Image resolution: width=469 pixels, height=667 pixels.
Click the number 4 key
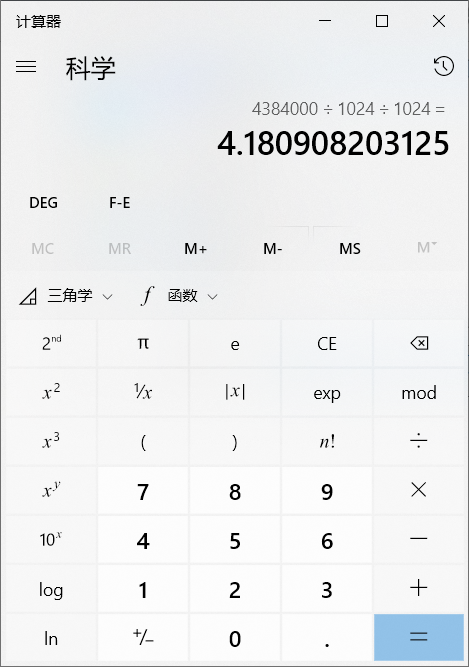(143, 539)
